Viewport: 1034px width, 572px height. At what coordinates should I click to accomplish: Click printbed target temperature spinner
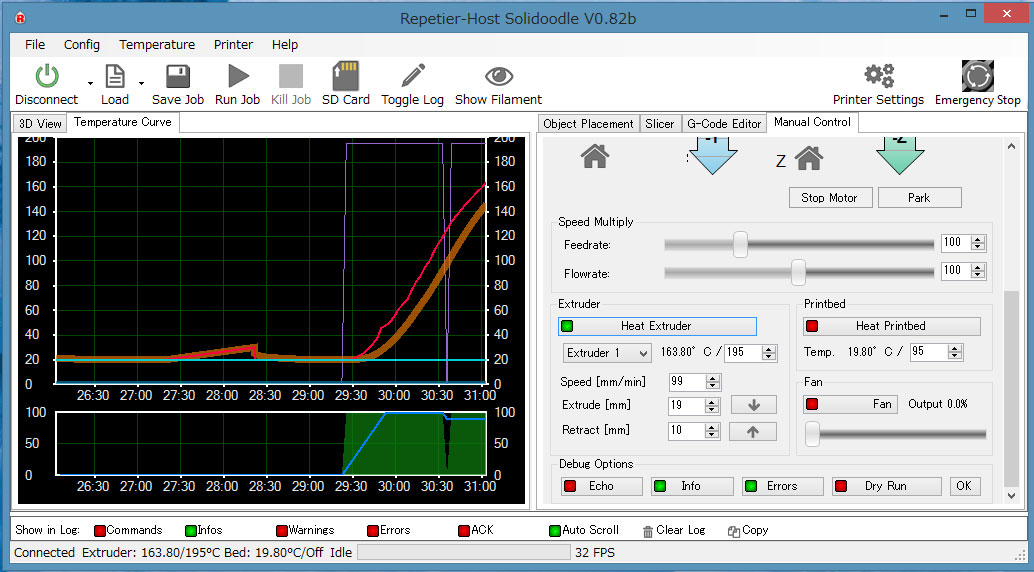tap(956, 352)
